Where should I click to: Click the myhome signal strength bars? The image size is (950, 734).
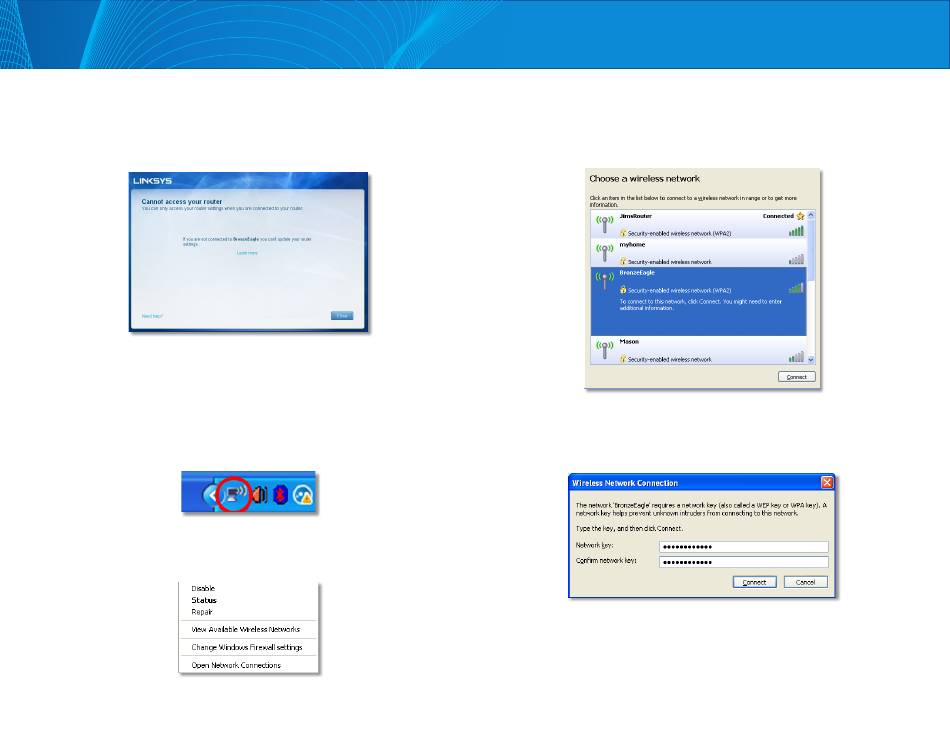[796, 259]
